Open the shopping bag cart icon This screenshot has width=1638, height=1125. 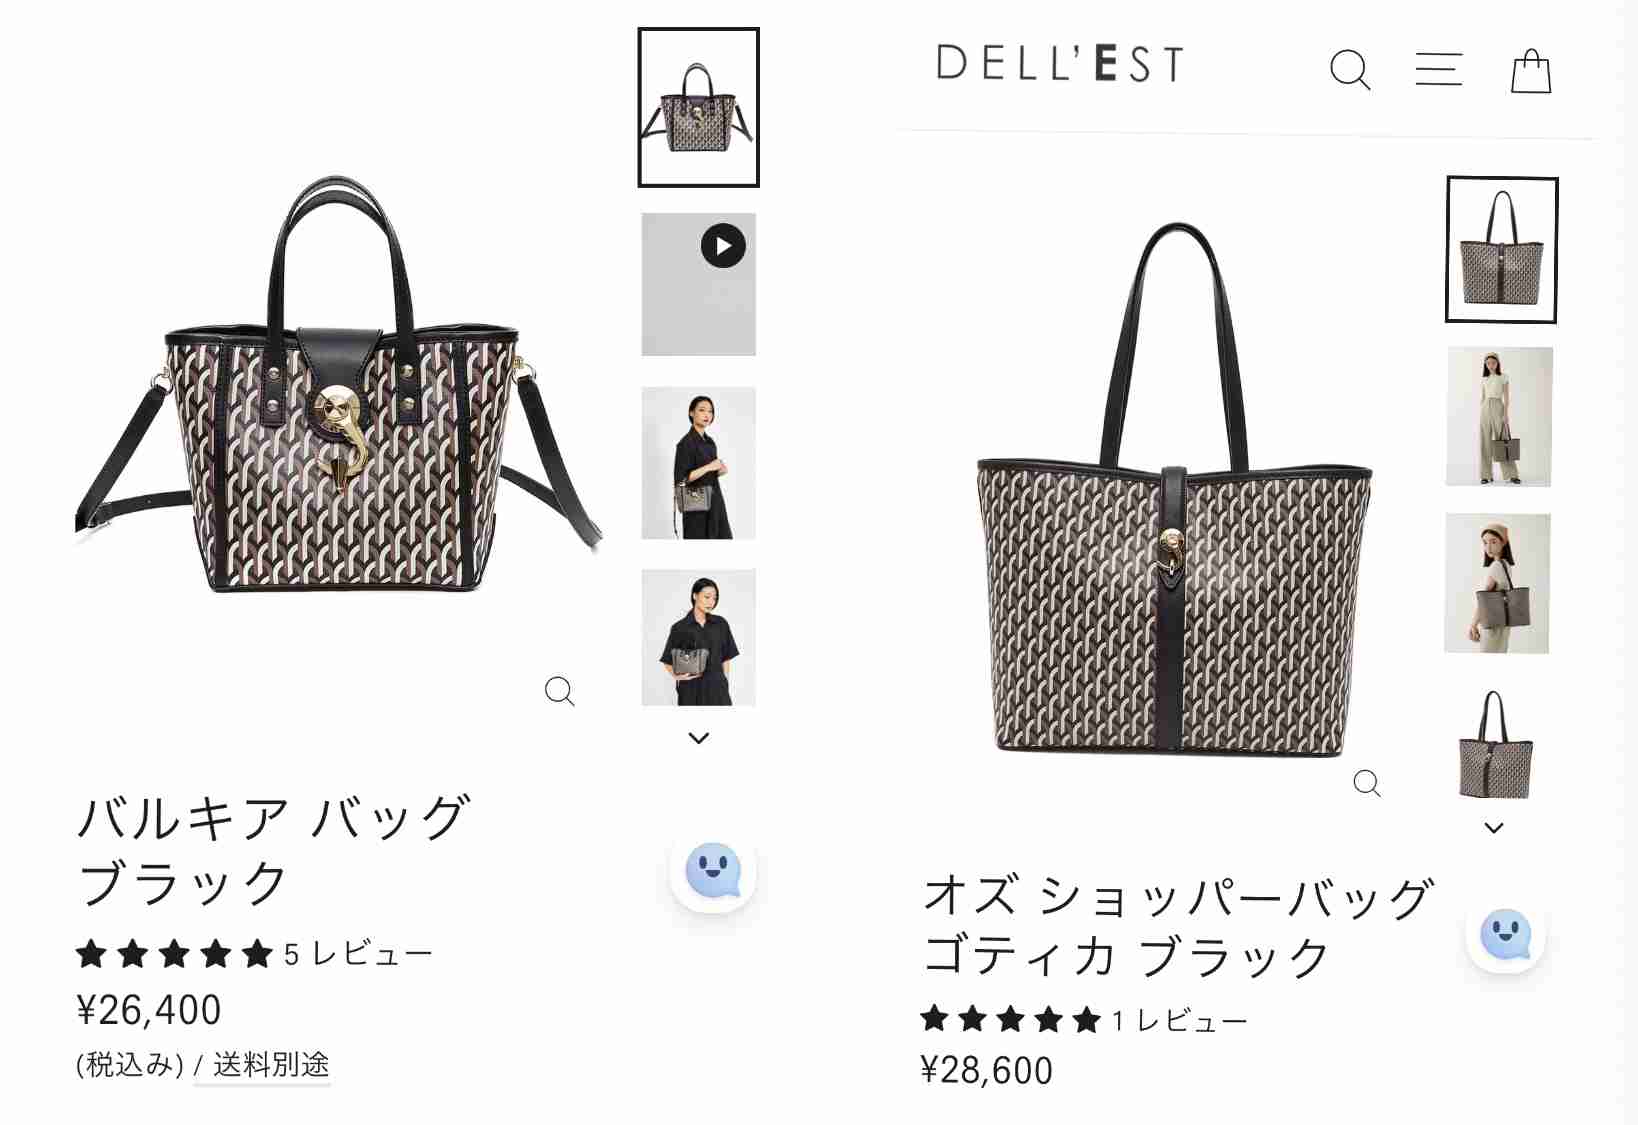[x=1531, y=71]
